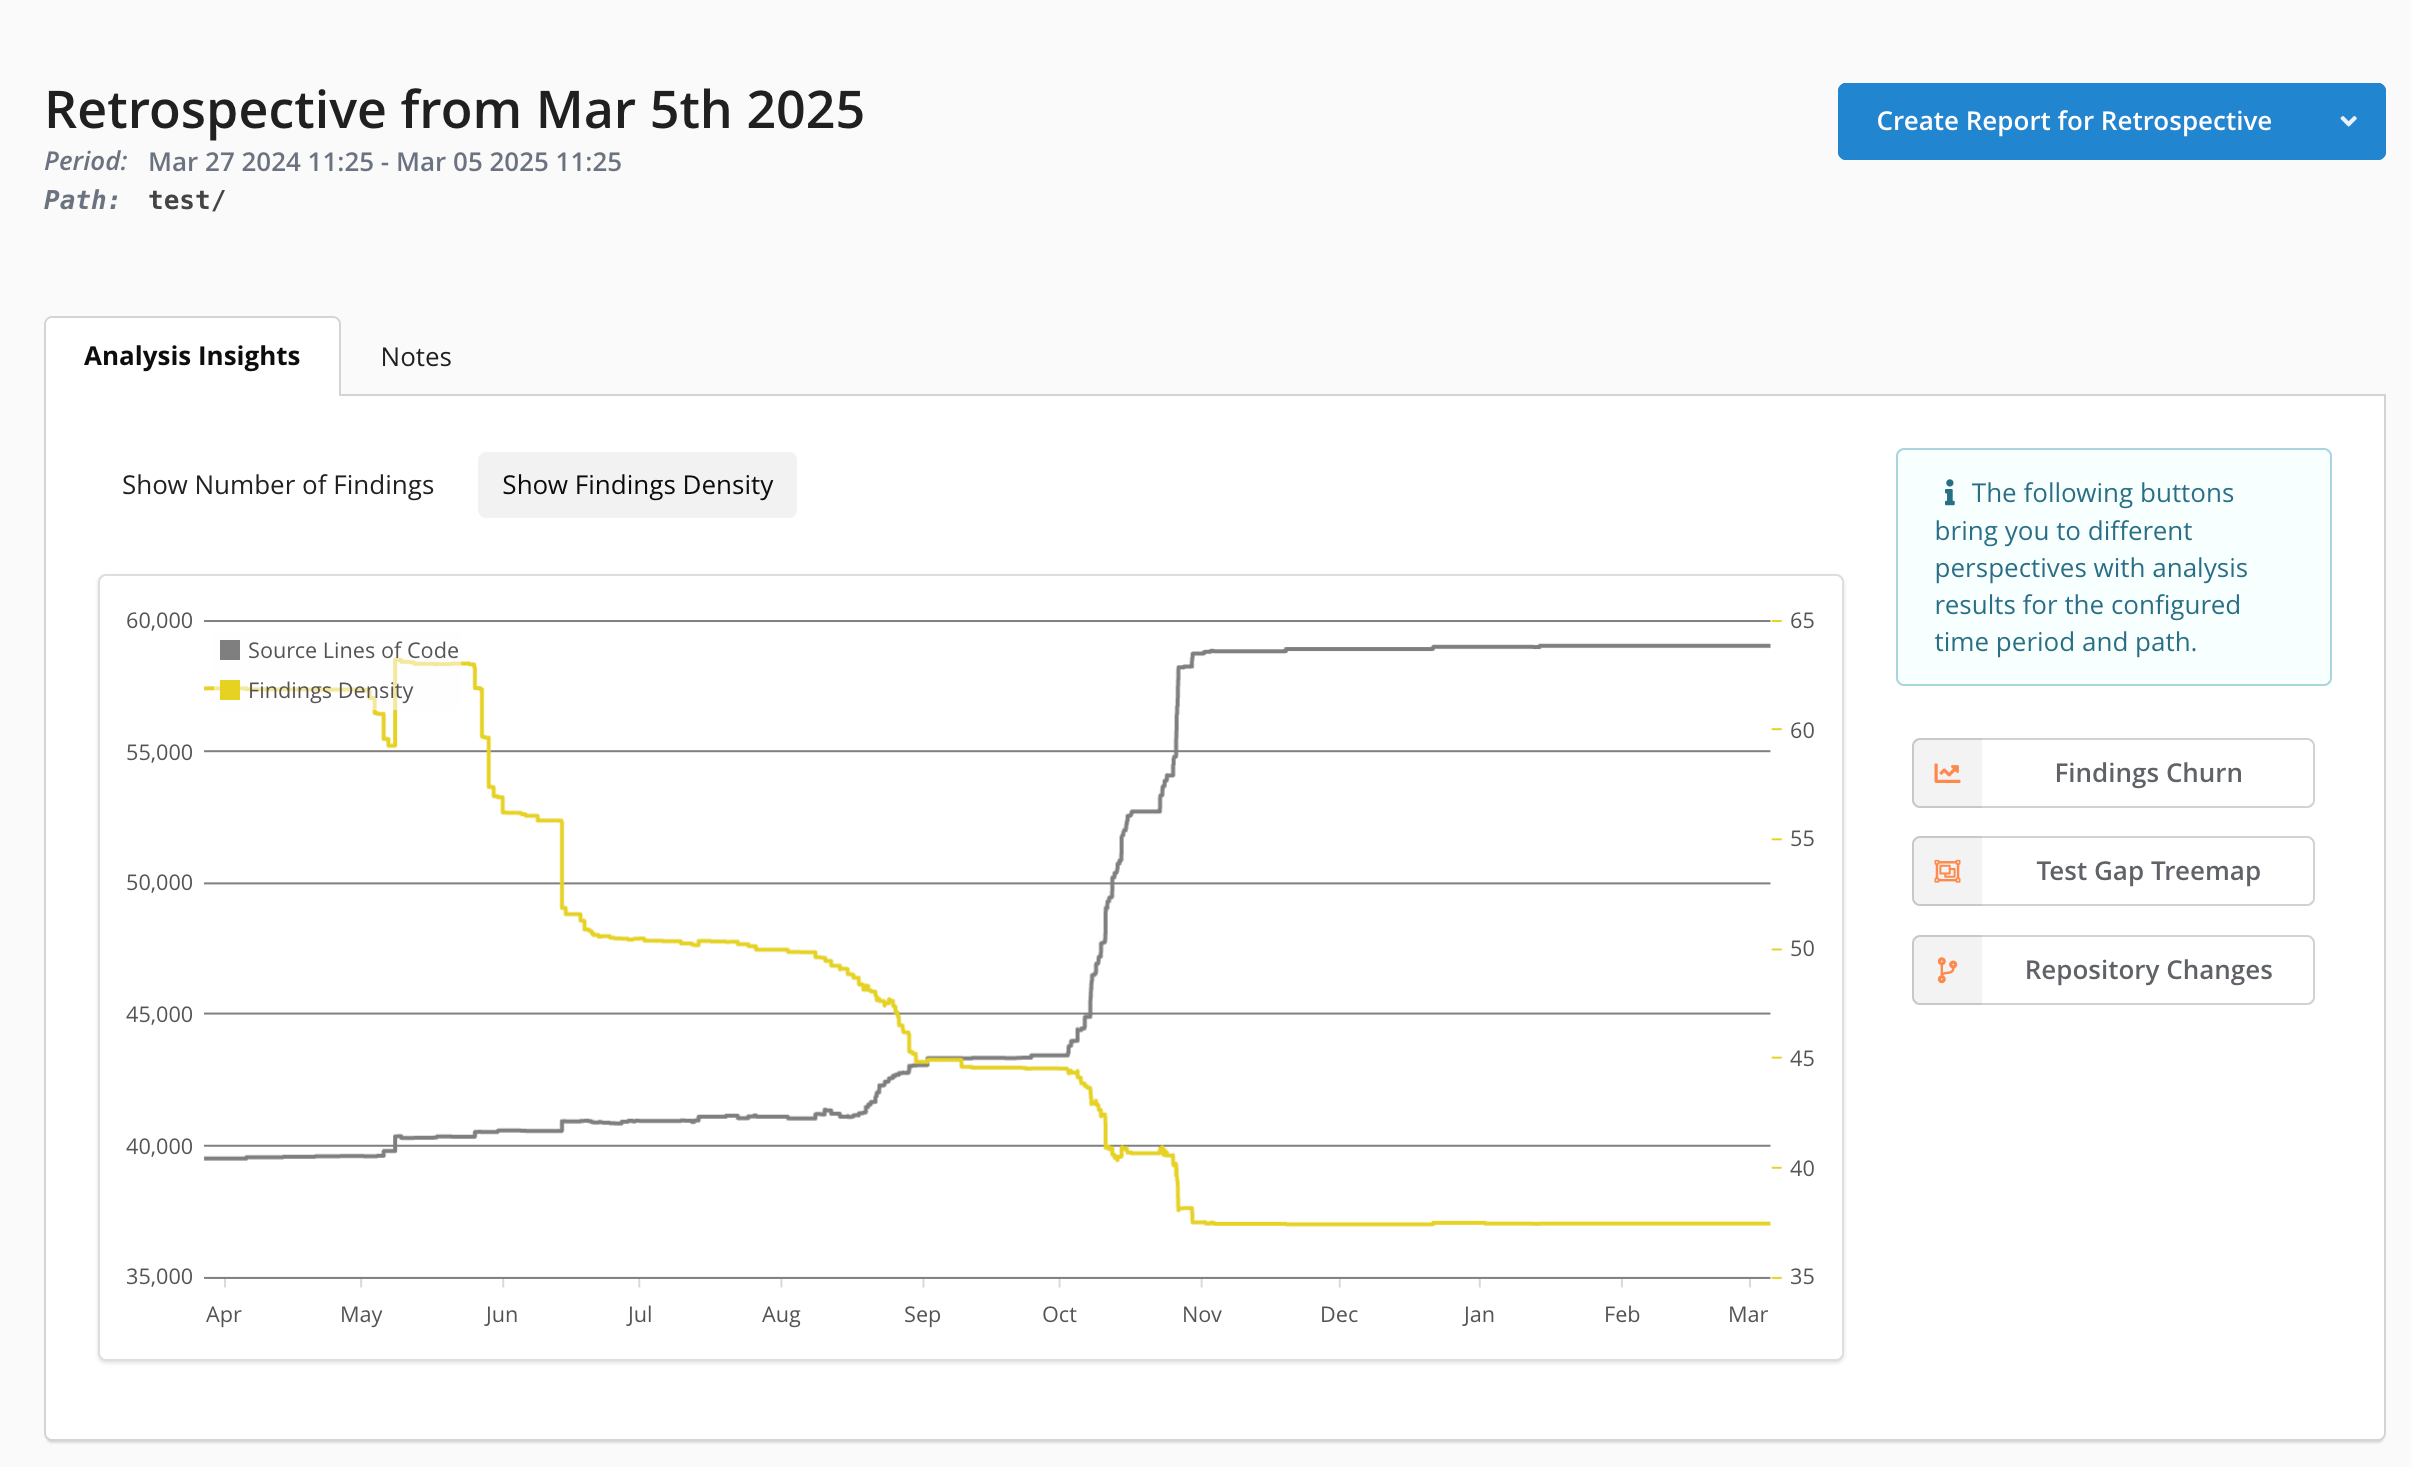The height and width of the screenshot is (1467, 2411).
Task: Click the info hint text about perspective buttons
Action: click(2091, 567)
